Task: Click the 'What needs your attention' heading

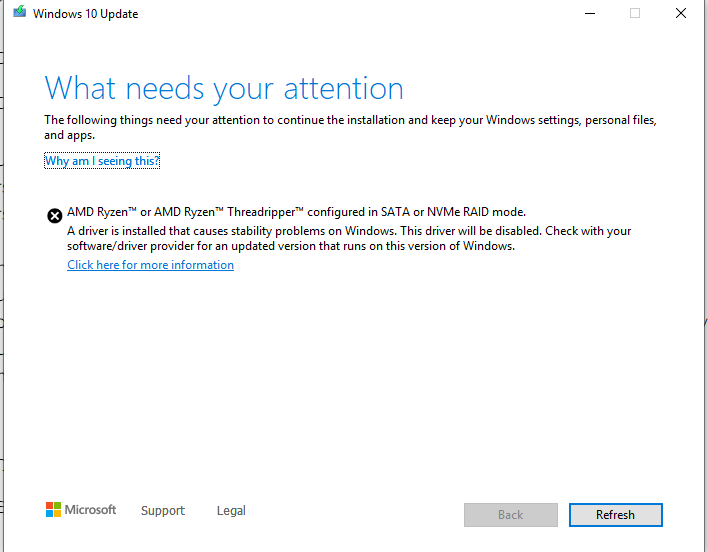Action: point(224,88)
